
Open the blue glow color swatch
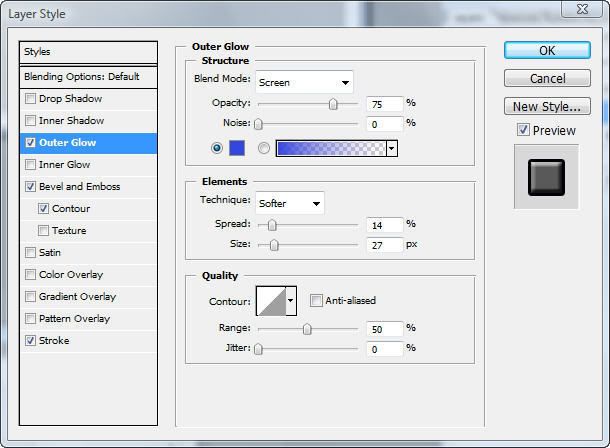coord(237,148)
